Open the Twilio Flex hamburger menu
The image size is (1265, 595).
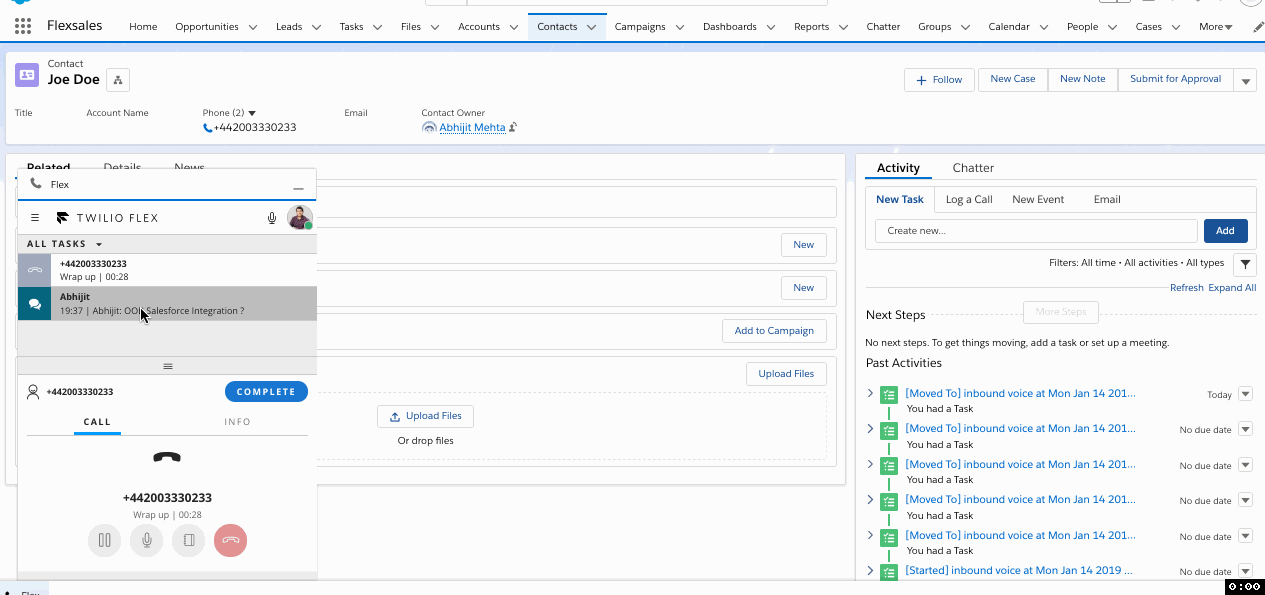coord(35,217)
